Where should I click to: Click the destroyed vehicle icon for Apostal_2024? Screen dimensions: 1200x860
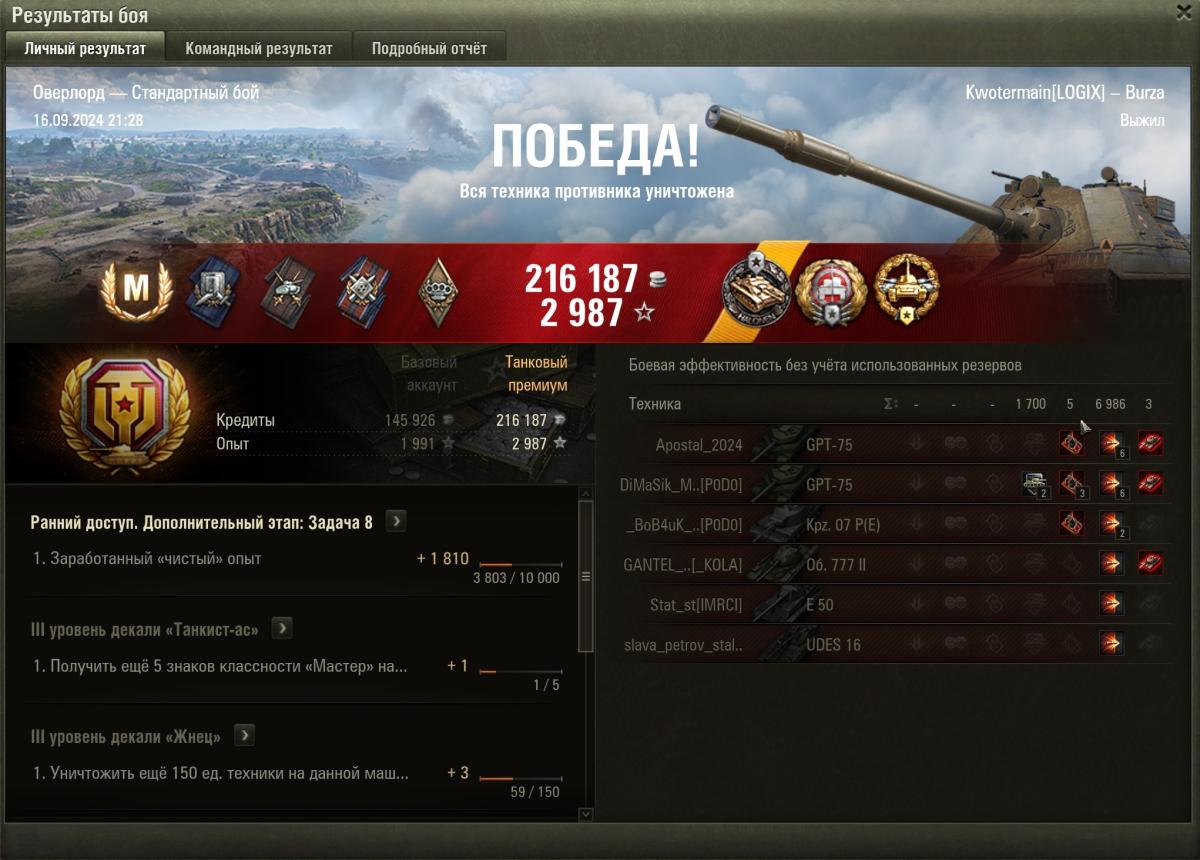[1149, 443]
